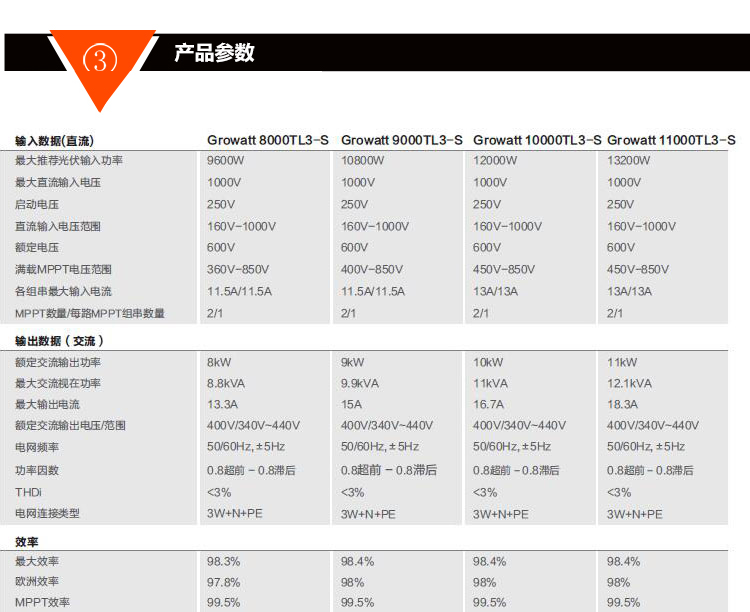The height and width of the screenshot is (612, 750).
Task: Select the 最大输出电流 row label
Action: [47, 404]
